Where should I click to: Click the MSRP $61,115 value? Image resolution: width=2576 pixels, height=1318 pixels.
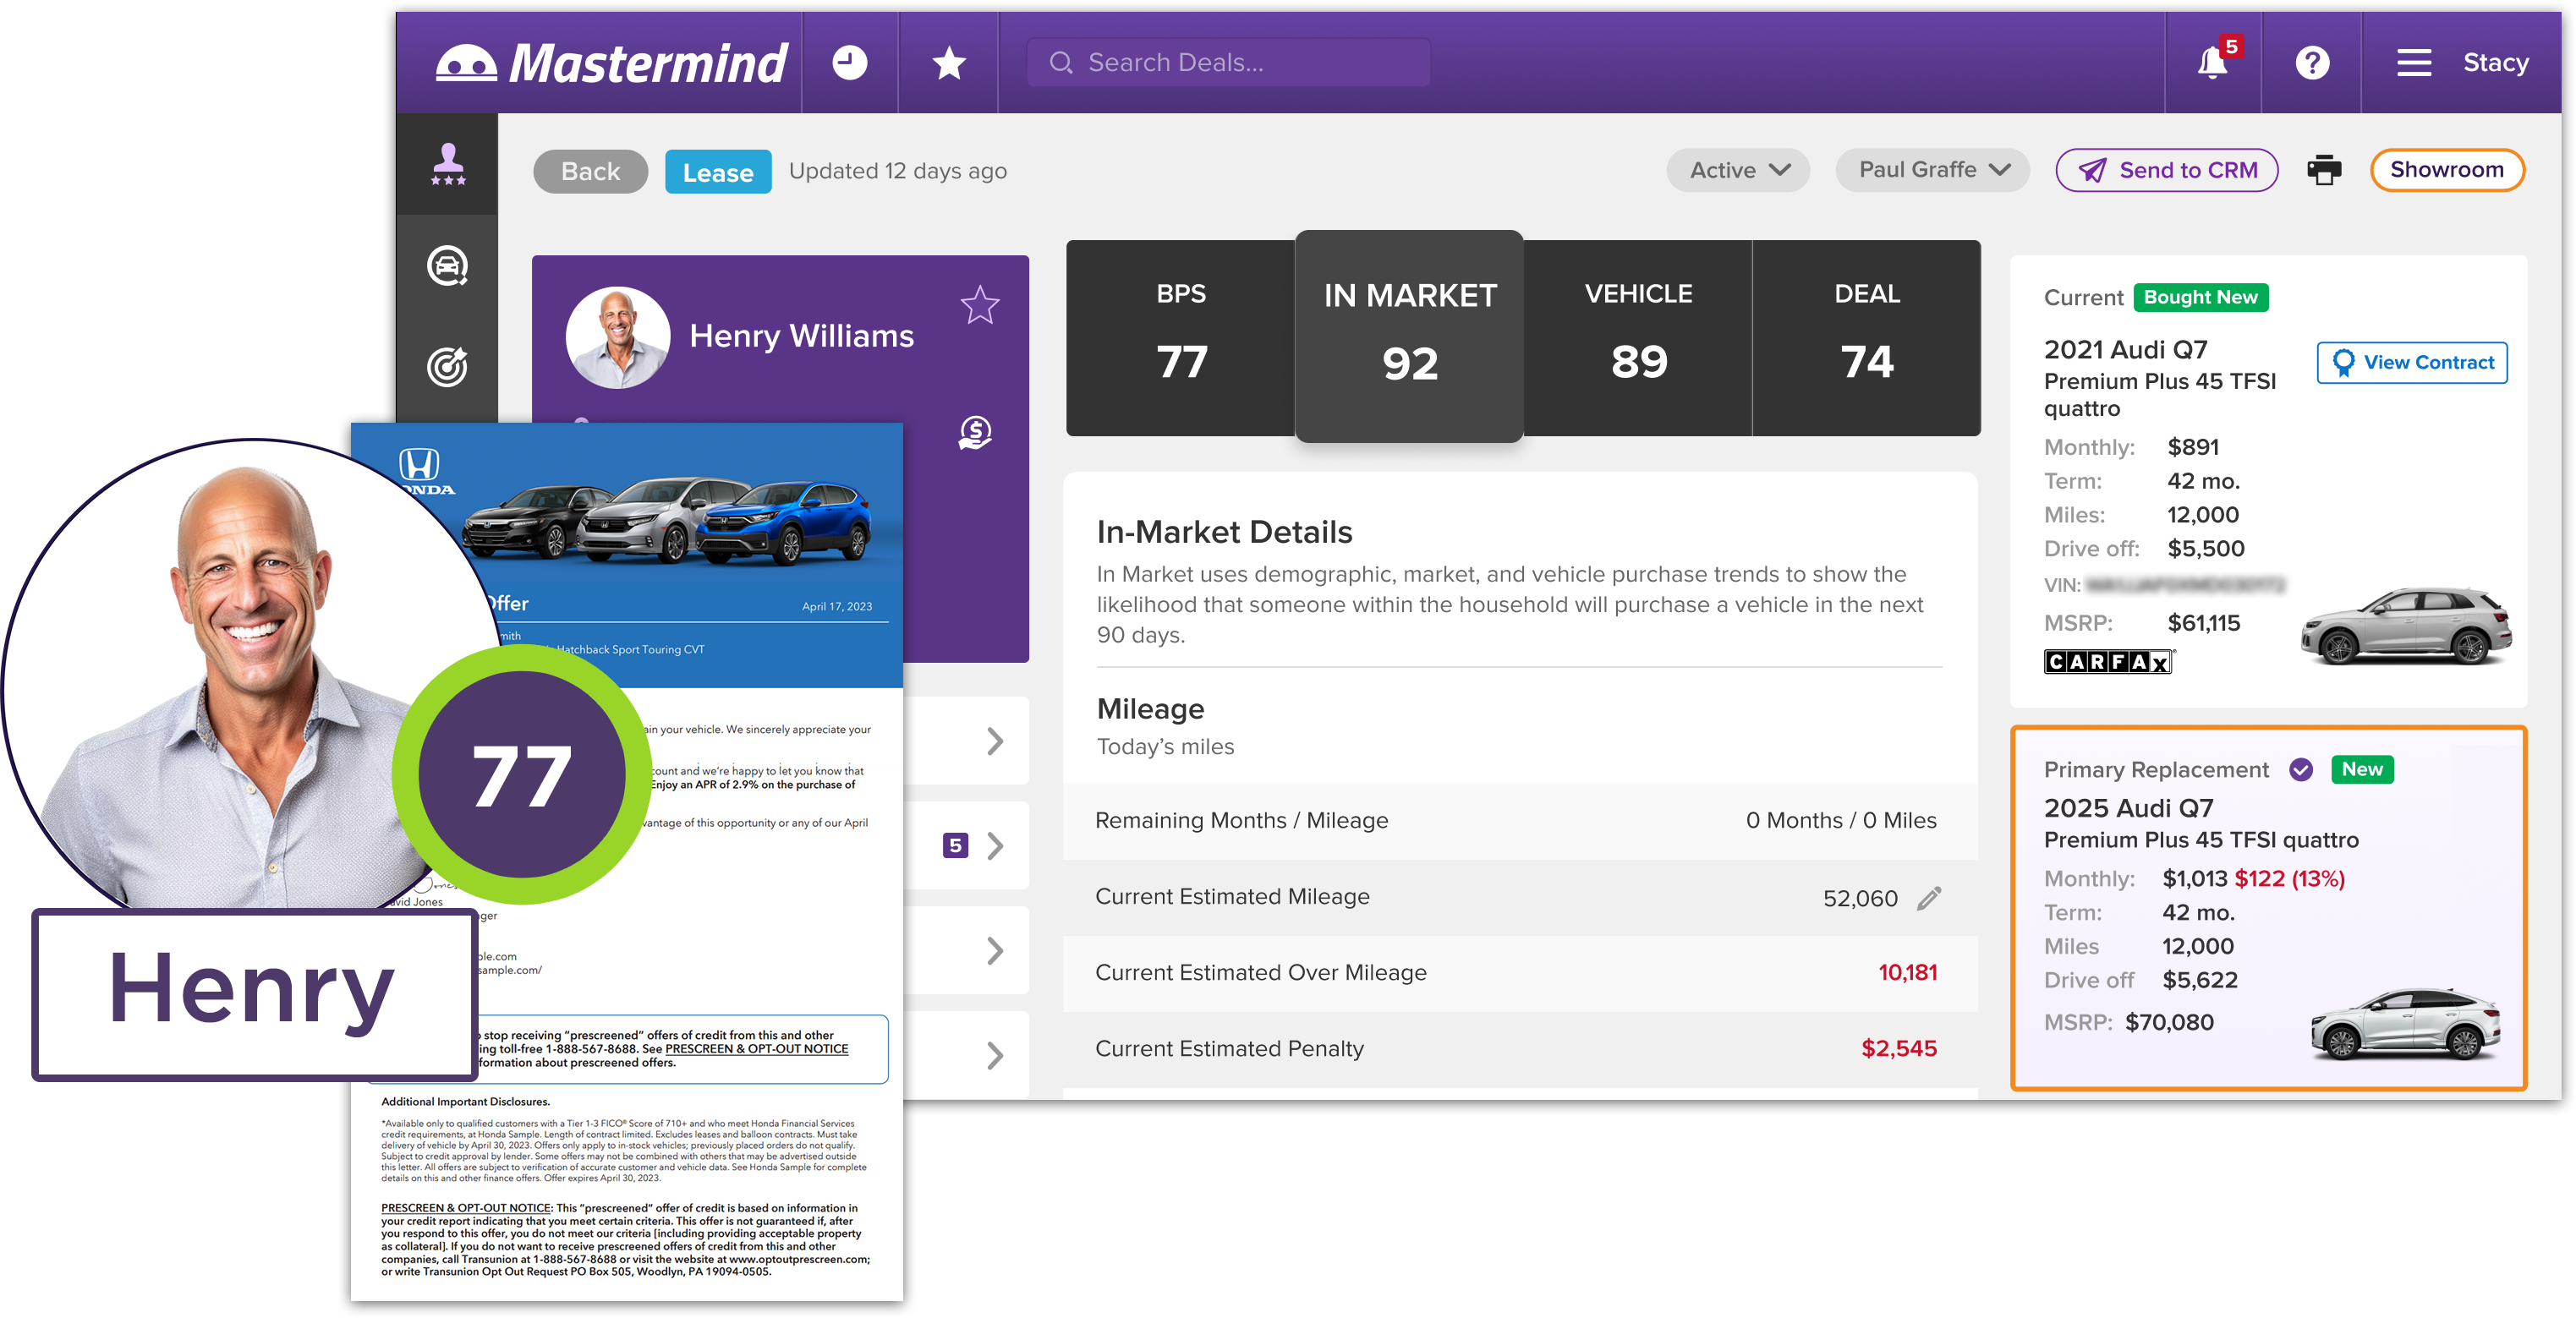(2203, 623)
